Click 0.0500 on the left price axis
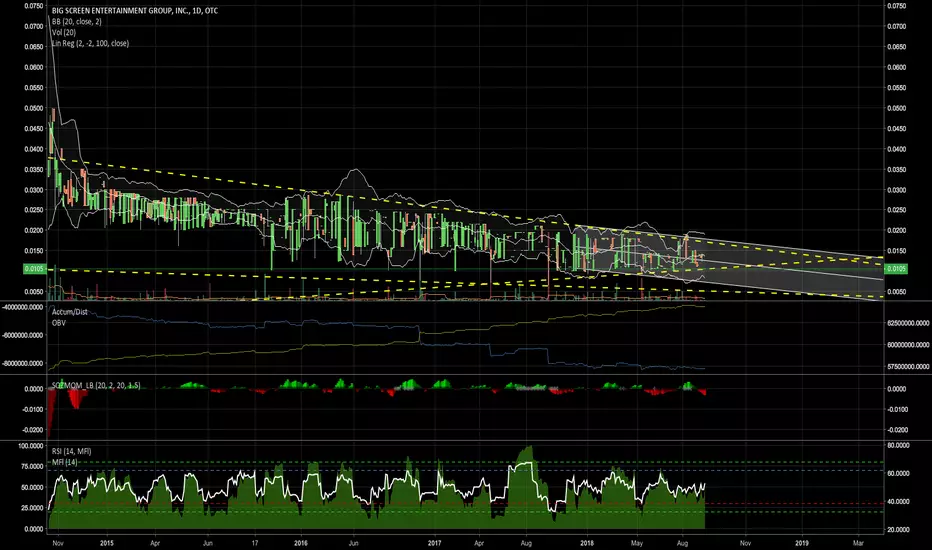 [x=34, y=108]
